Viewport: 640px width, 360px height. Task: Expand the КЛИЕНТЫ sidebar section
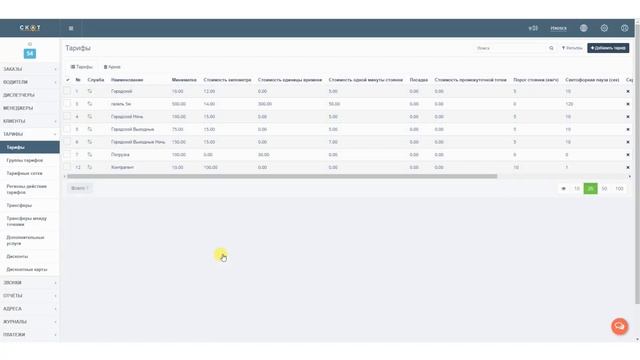(x=30, y=121)
